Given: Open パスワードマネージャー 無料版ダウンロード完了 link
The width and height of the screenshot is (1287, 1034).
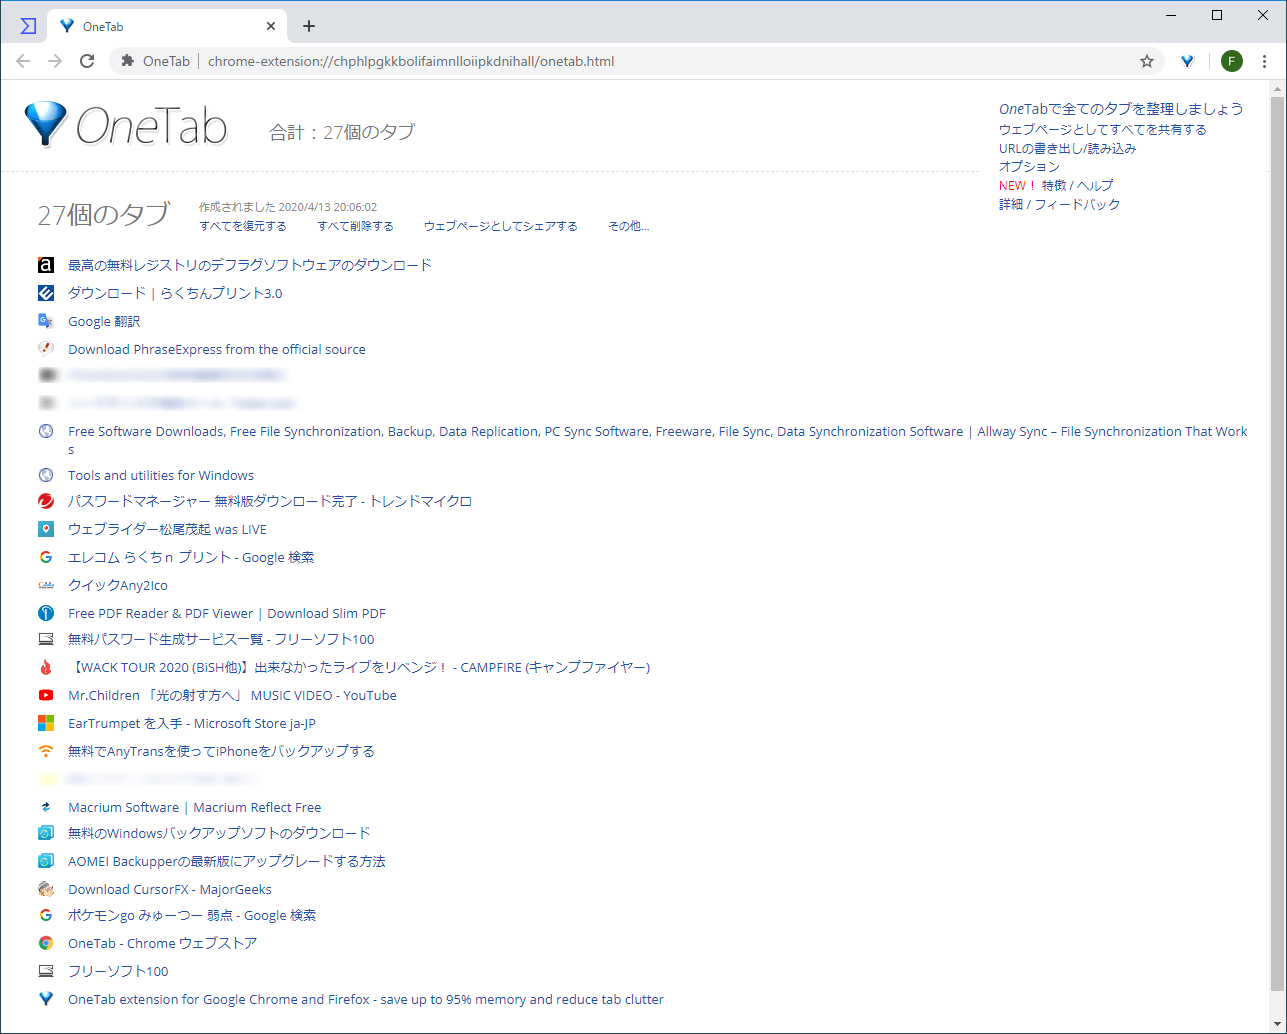Looking at the screenshot, I should (270, 501).
